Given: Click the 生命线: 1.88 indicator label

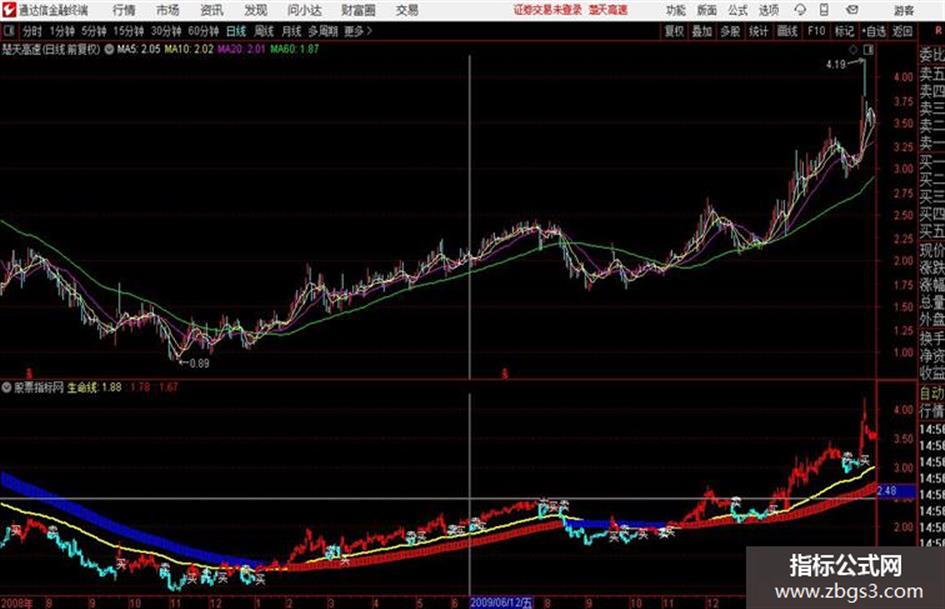Looking at the screenshot, I should coord(95,387).
